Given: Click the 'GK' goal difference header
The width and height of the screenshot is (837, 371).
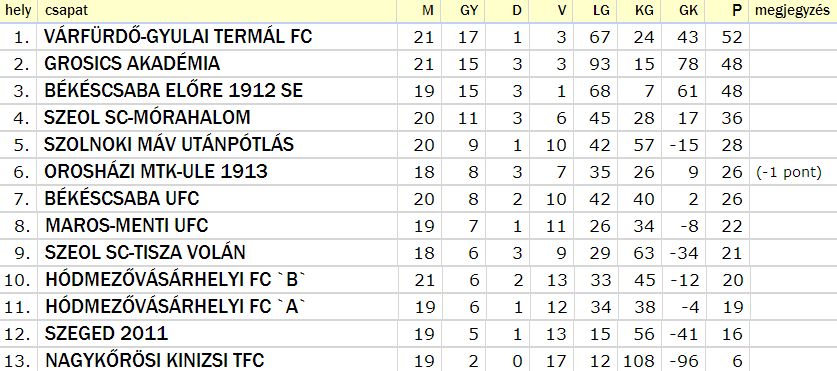Looking at the screenshot, I should pos(689,11).
